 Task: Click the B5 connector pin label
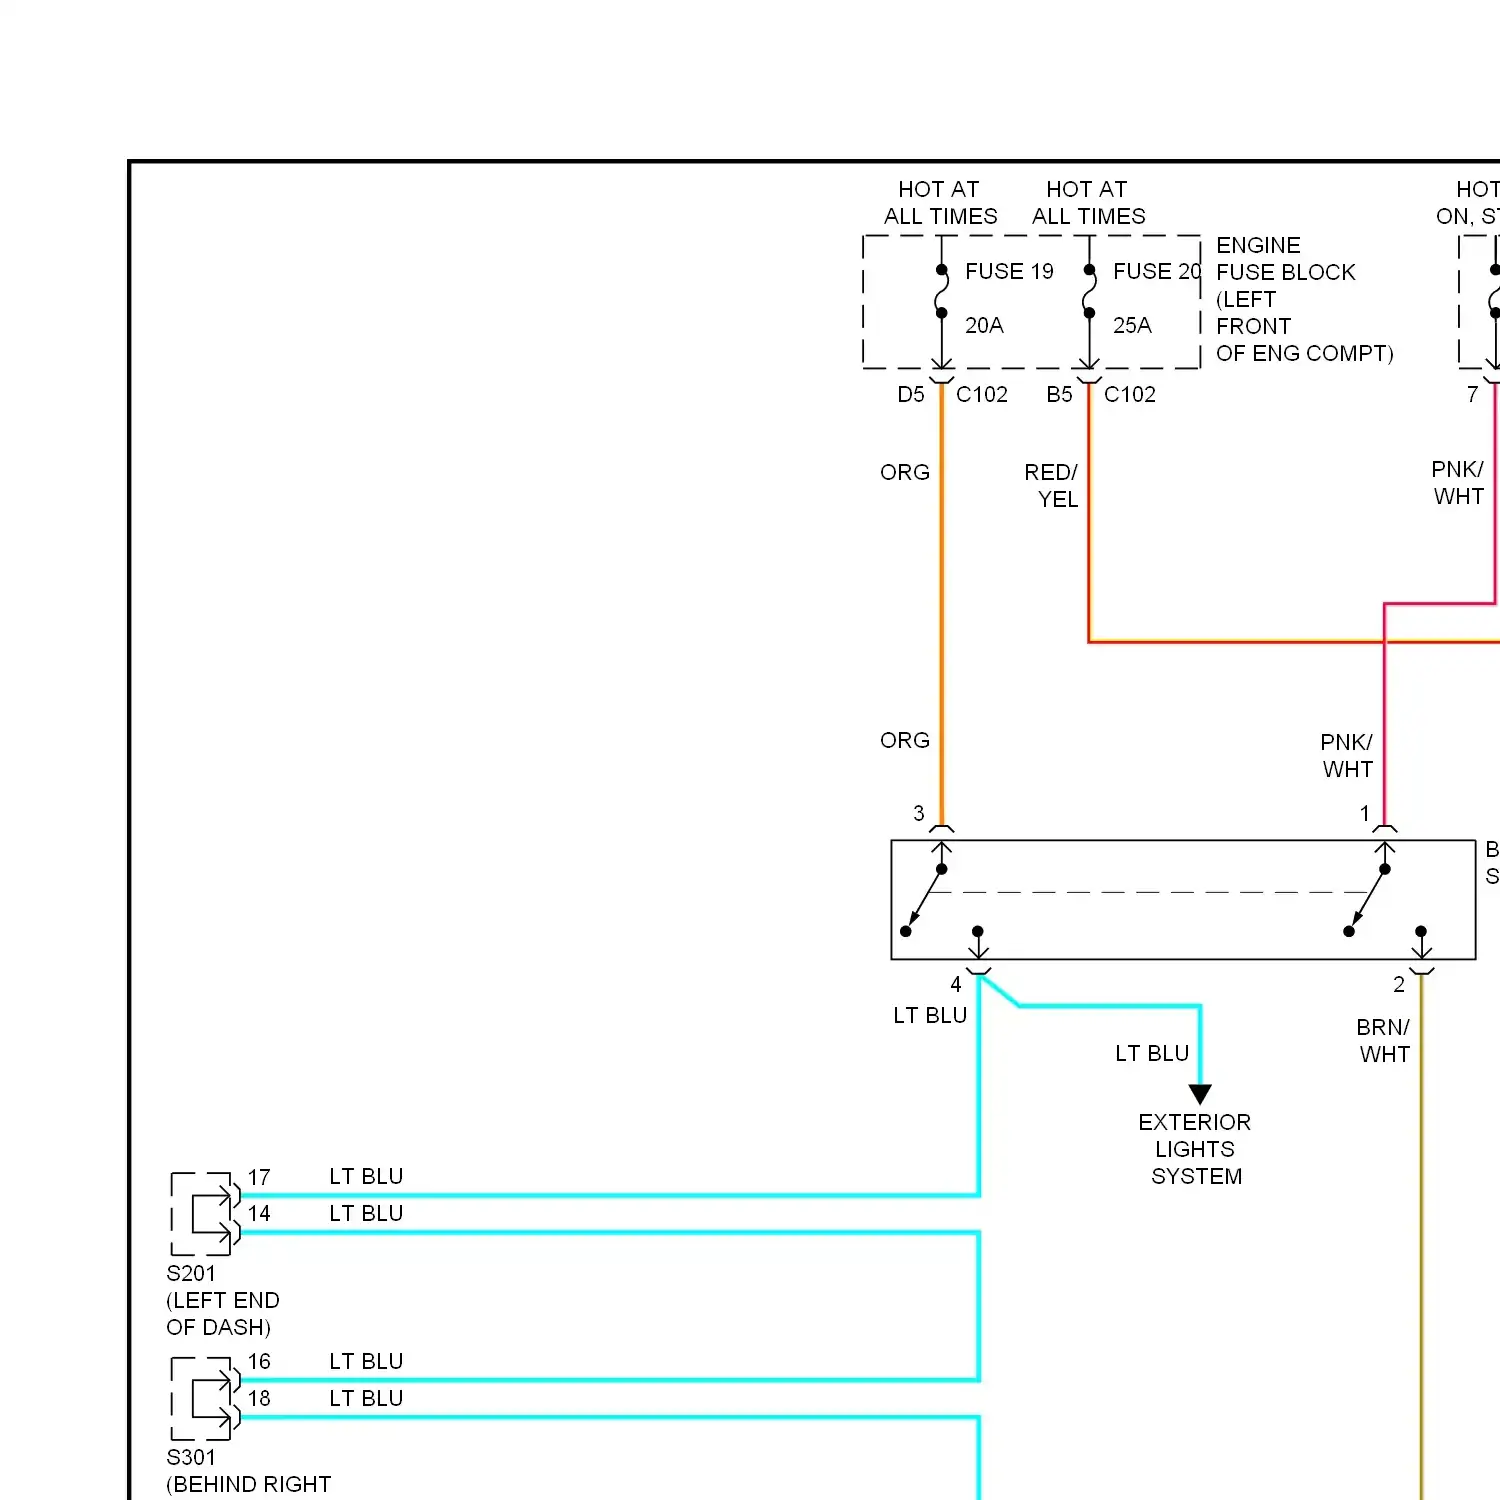(1059, 395)
